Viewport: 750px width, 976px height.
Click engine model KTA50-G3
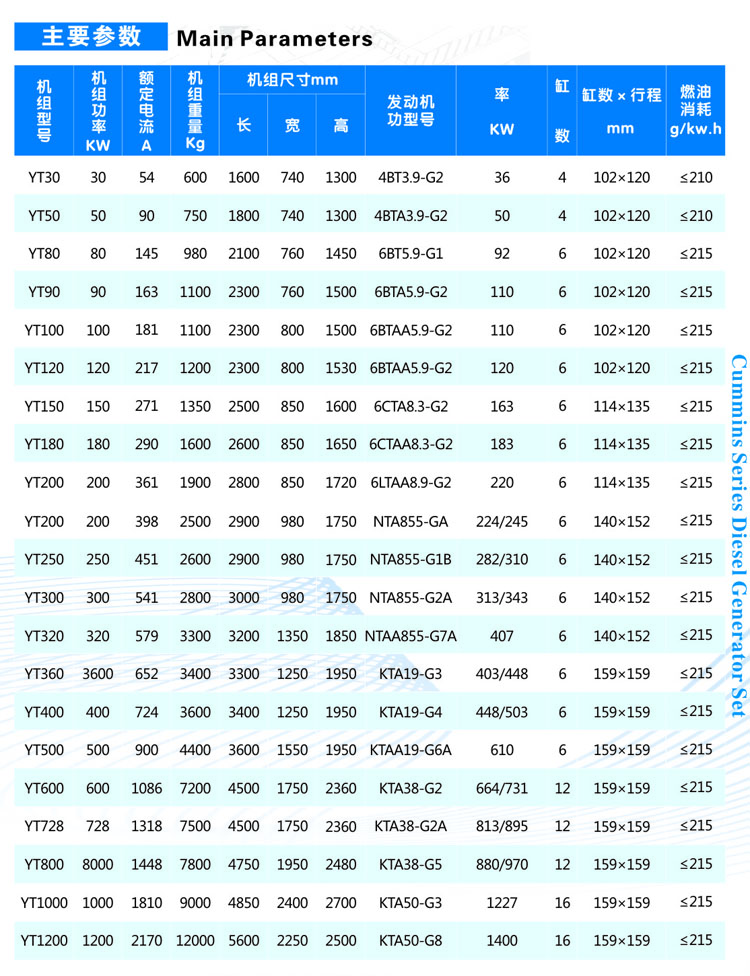point(411,903)
